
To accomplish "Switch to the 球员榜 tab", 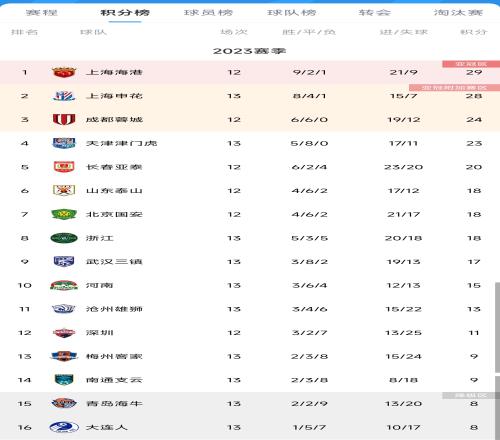I will pos(208,13).
